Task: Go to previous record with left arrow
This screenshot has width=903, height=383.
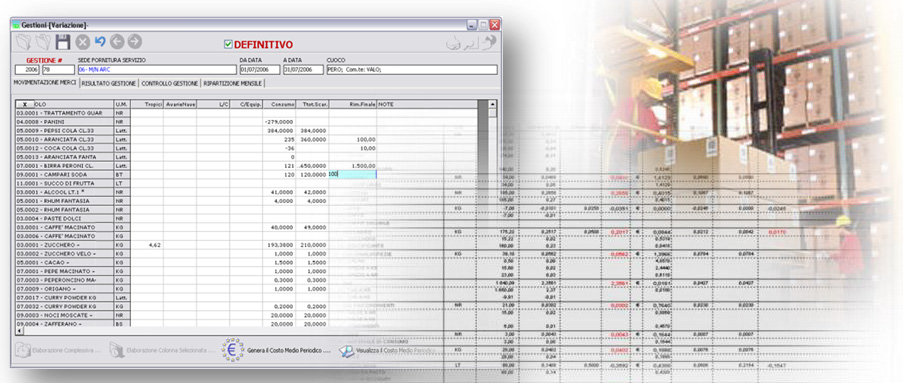Action: click(117, 41)
